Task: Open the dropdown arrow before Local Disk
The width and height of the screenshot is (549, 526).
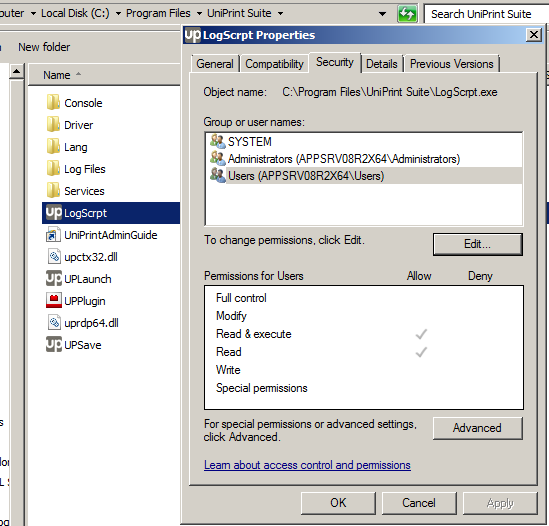Action: point(33,14)
